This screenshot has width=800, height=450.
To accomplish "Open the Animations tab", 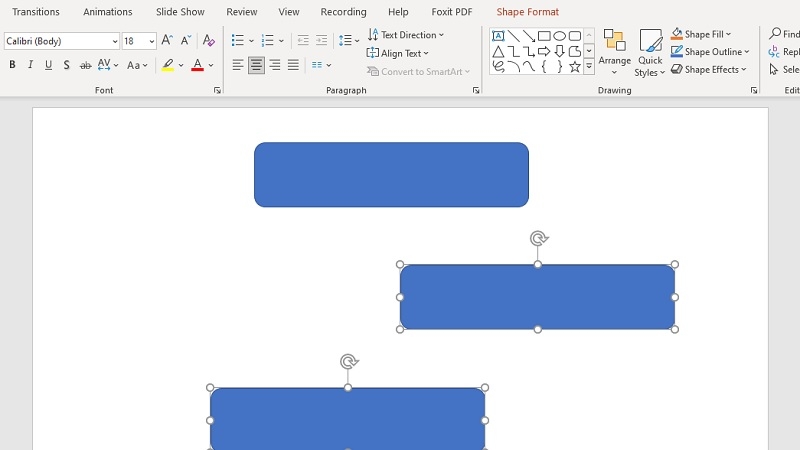I will point(108,12).
